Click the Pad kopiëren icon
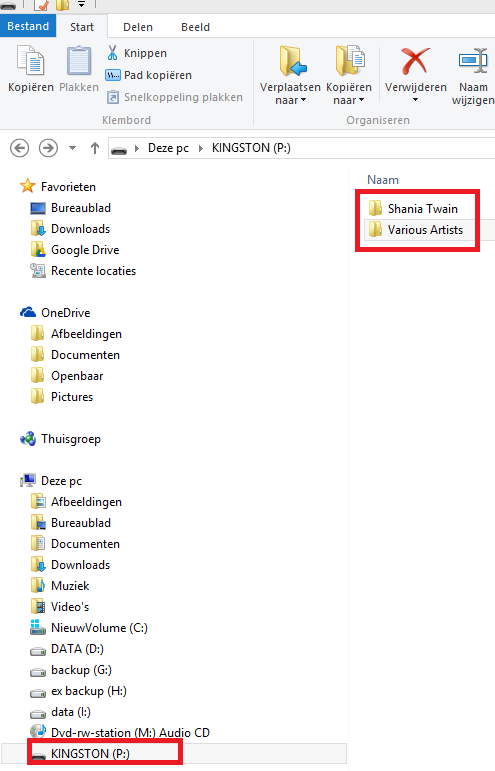 pos(113,75)
